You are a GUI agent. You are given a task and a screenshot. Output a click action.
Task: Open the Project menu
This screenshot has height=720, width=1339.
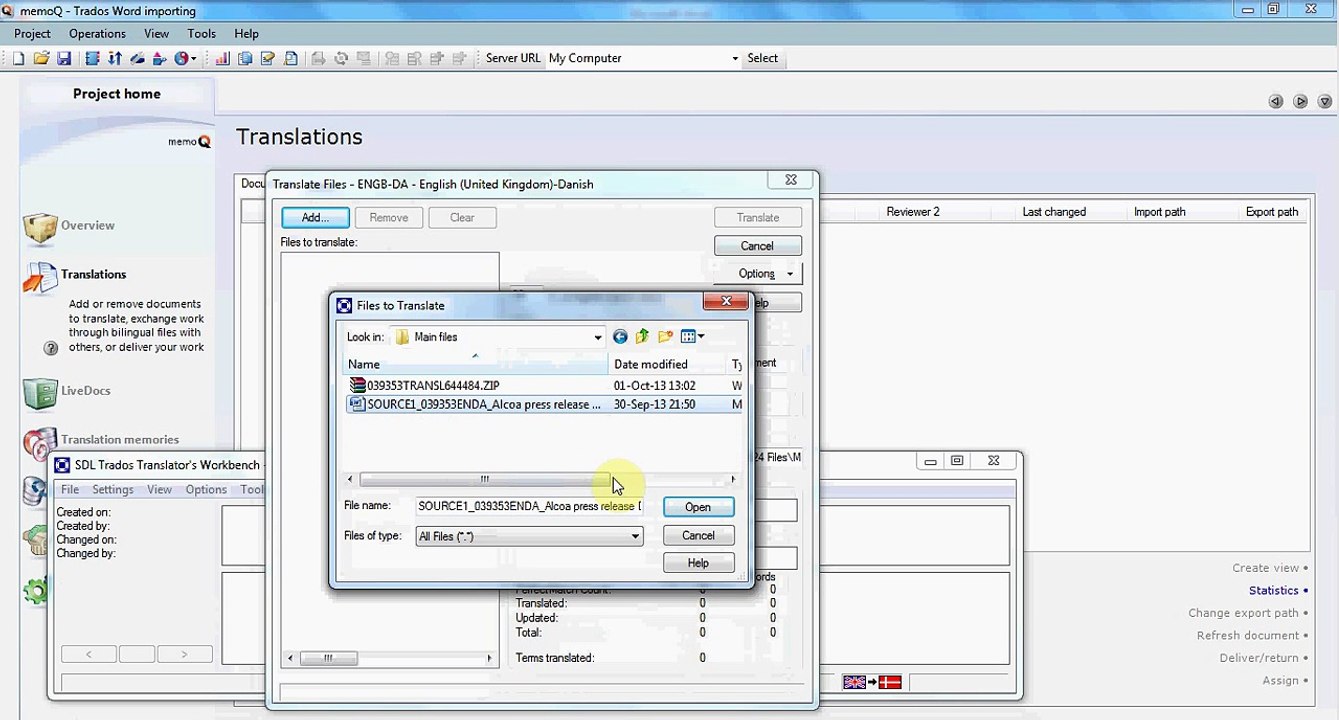point(32,33)
